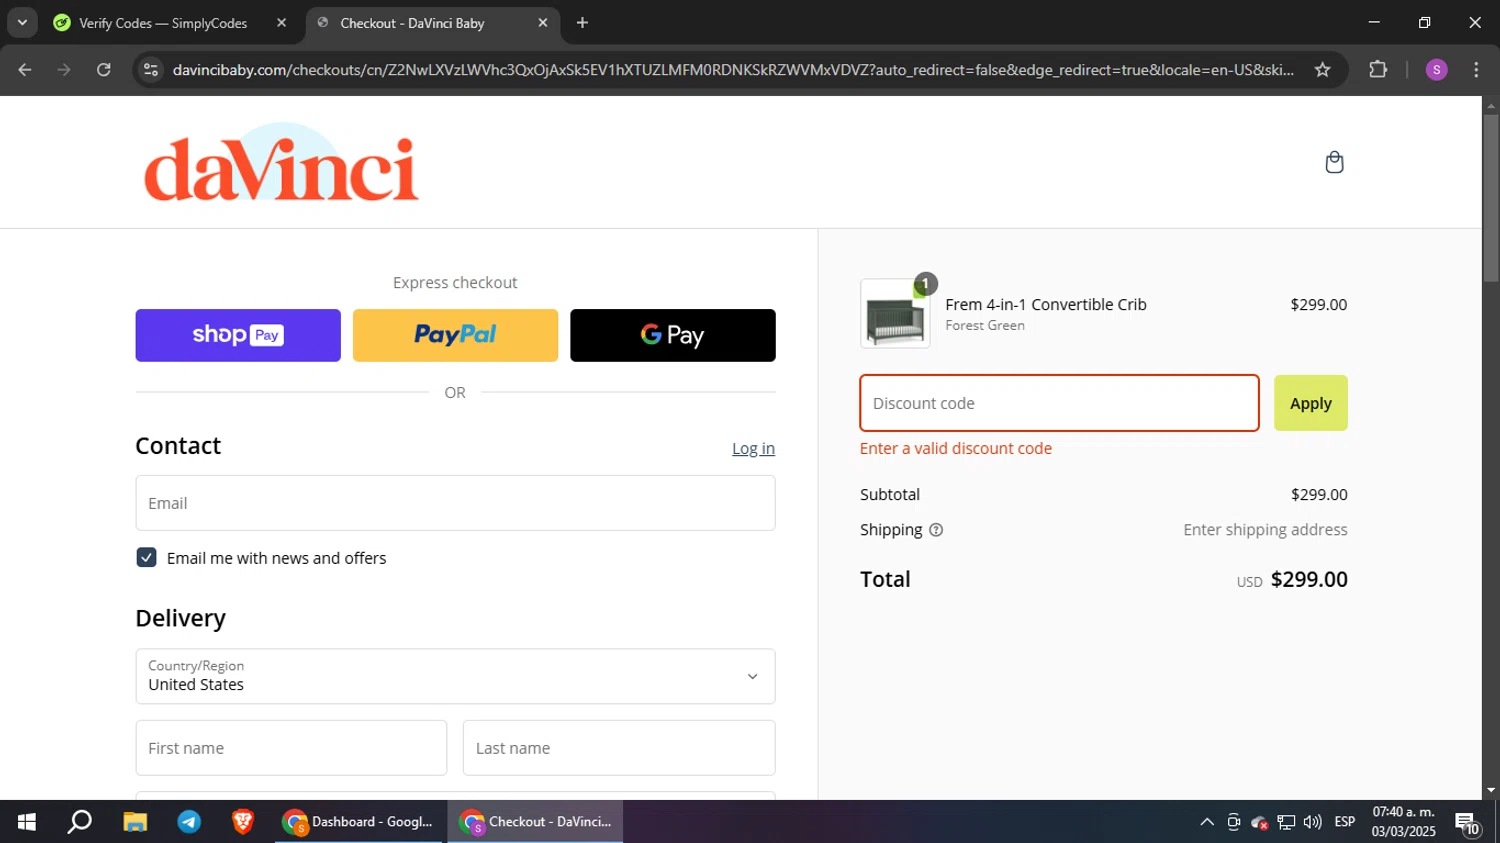The height and width of the screenshot is (843, 1500).
Task: Click the Log in link
Action: click(753, 449)
